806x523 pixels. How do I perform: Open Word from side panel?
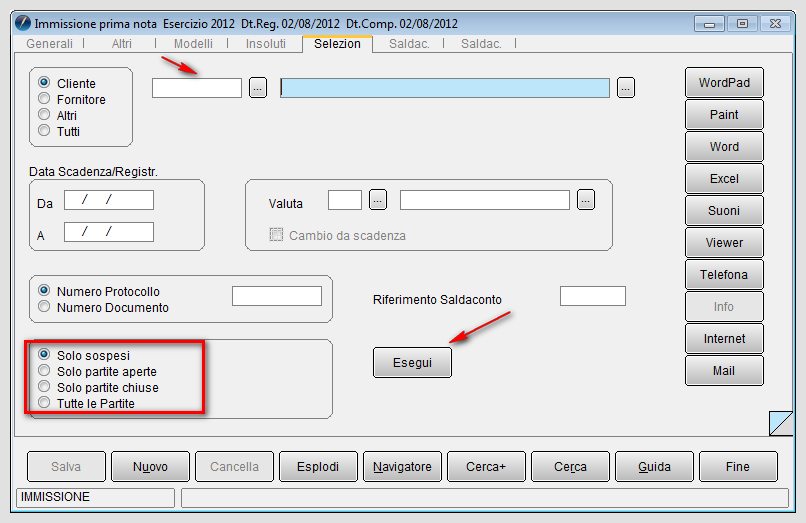coord(724,147)
